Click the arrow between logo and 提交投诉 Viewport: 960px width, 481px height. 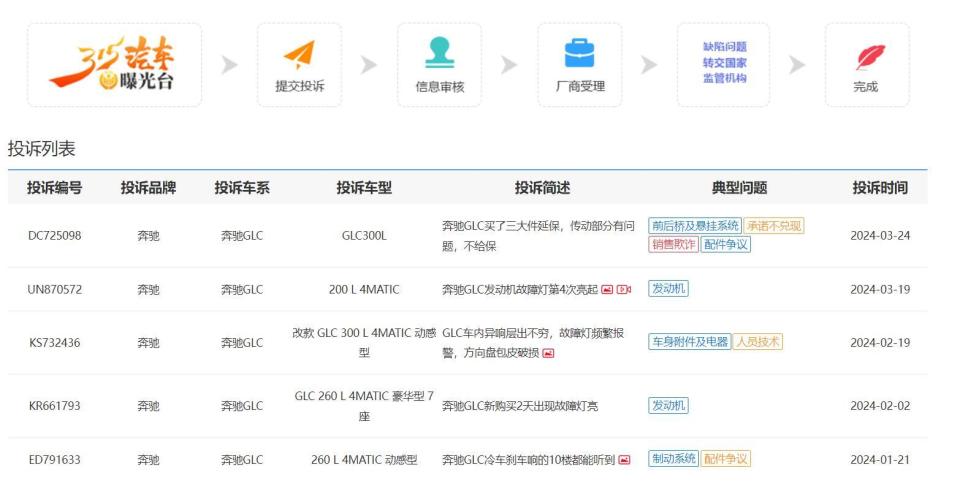(x=229, y=64)
